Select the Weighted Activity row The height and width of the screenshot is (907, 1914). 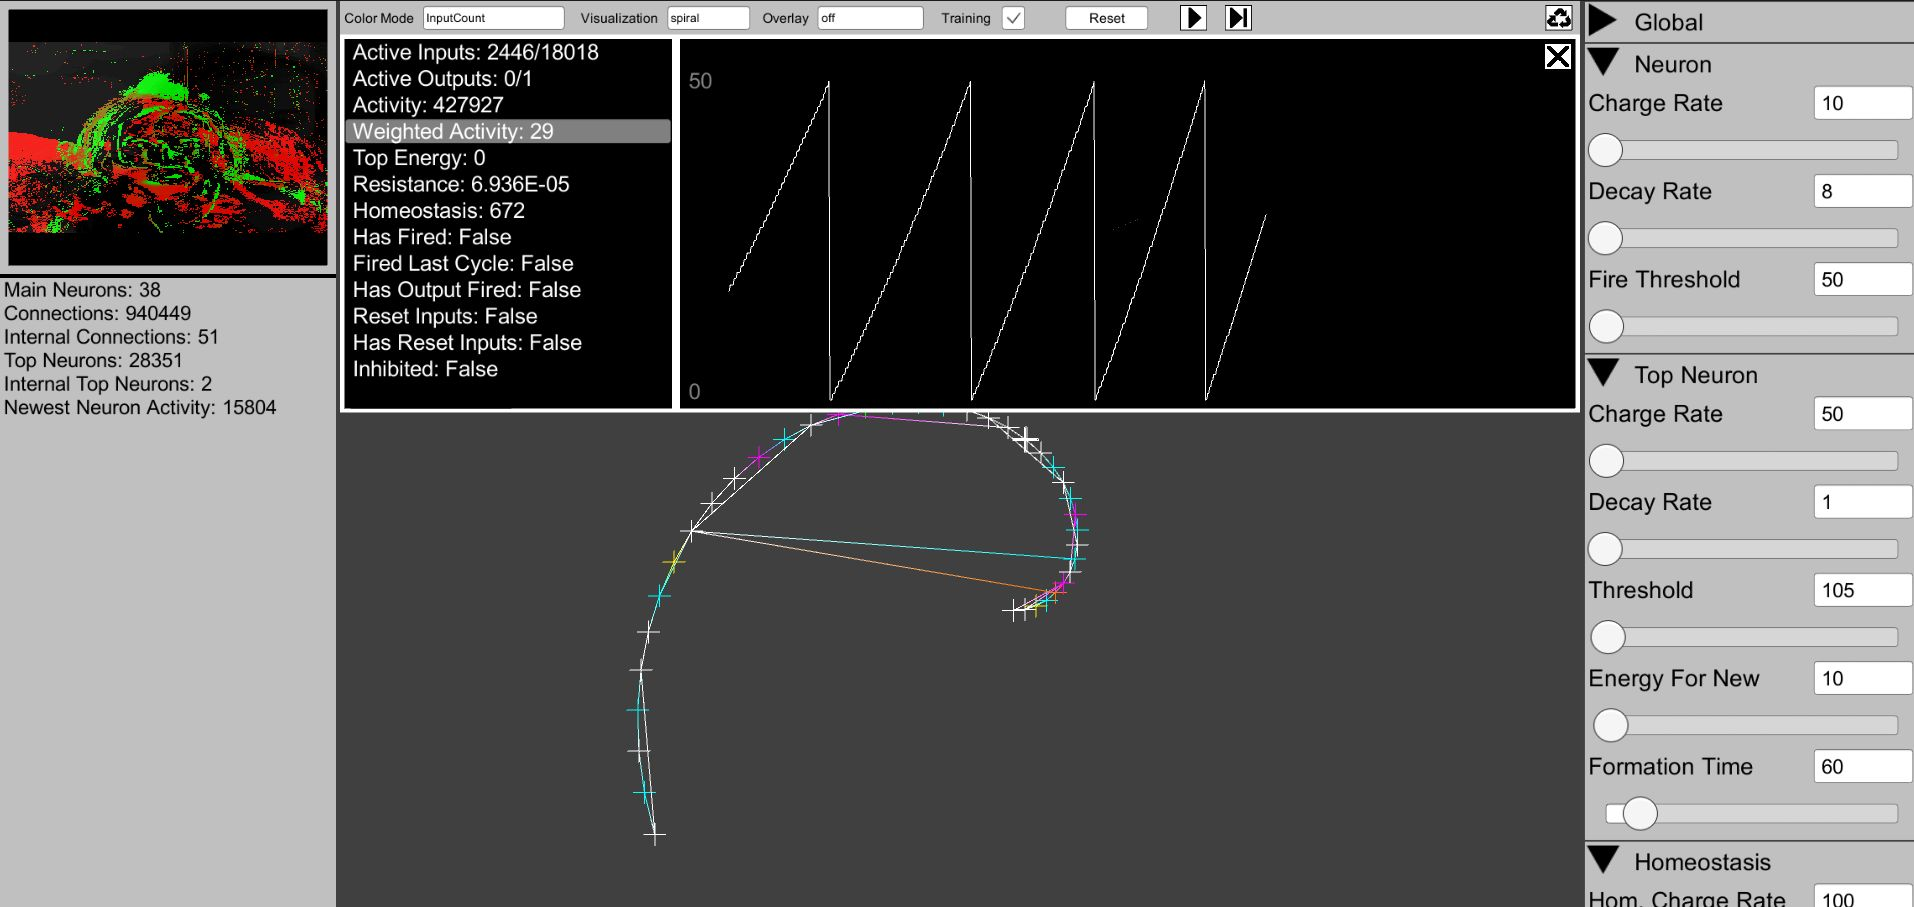click(508, 132)
